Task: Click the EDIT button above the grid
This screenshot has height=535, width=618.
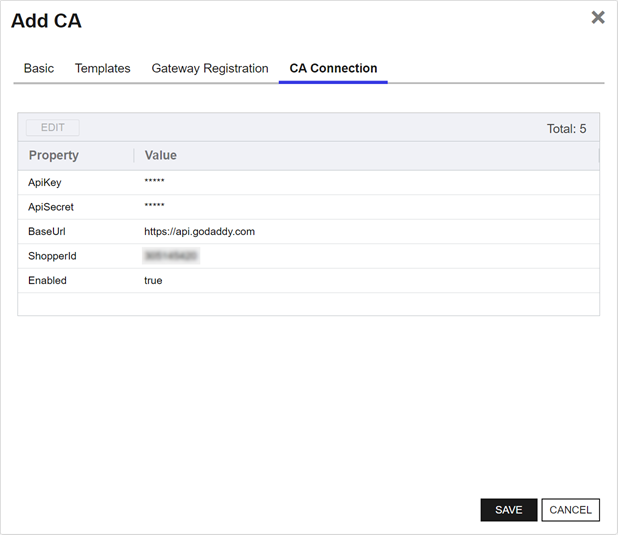Action: click(x=53, y=128)
